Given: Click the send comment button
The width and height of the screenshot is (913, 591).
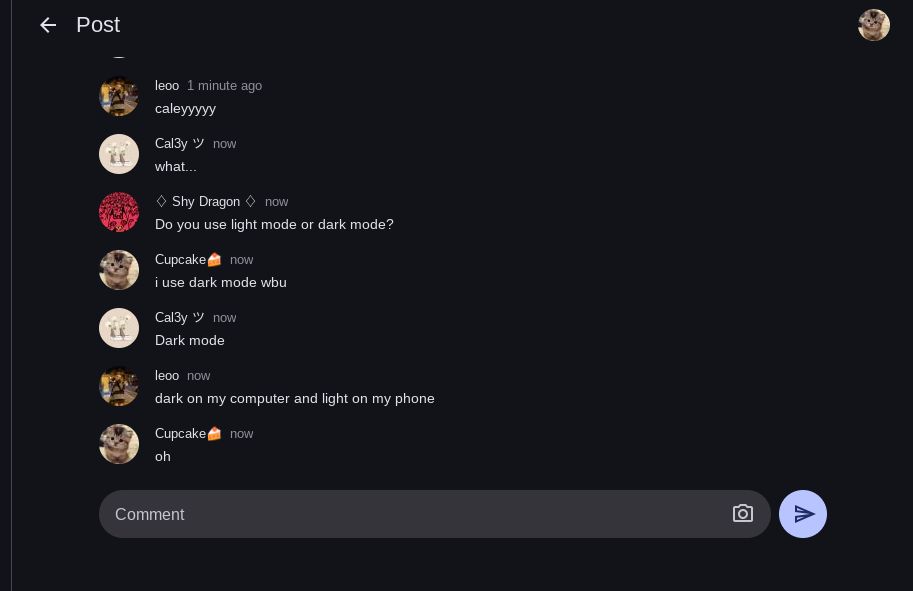Looking at the screenshot, I should (803, 514).
